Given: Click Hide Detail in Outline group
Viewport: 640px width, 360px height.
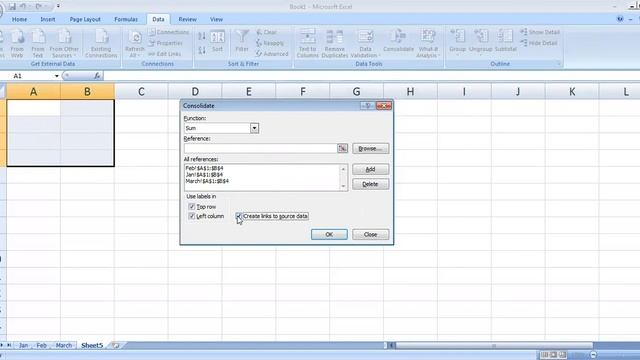Looking at the screenshot, I should click(x=539, y=43).
